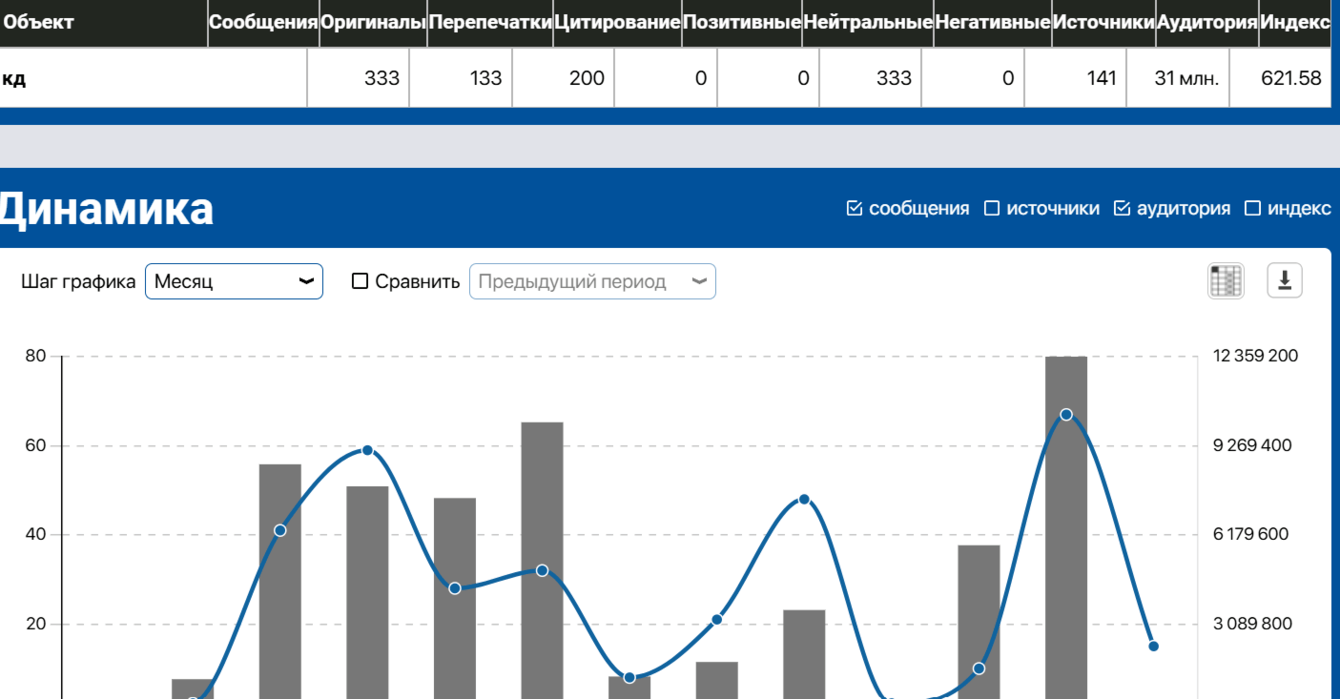Expand the Предыдущий период dropdown
Screen dimensions: 1340x699
[x=592, y=281]
